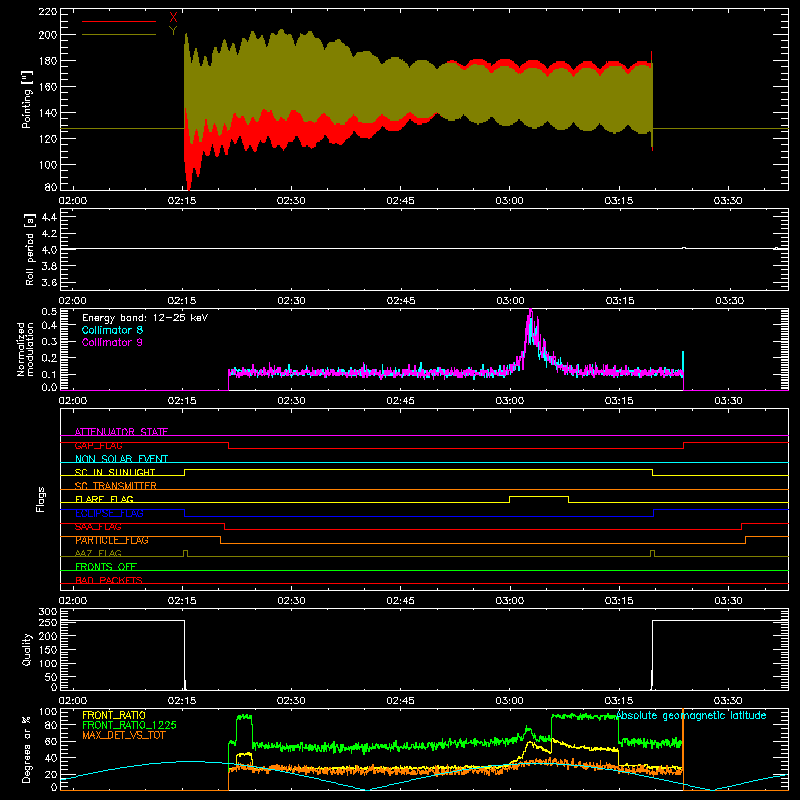Click the 02:45 time label under Roll period plot
This screenshot has height=800, width=800.
[x=401, y=301]
